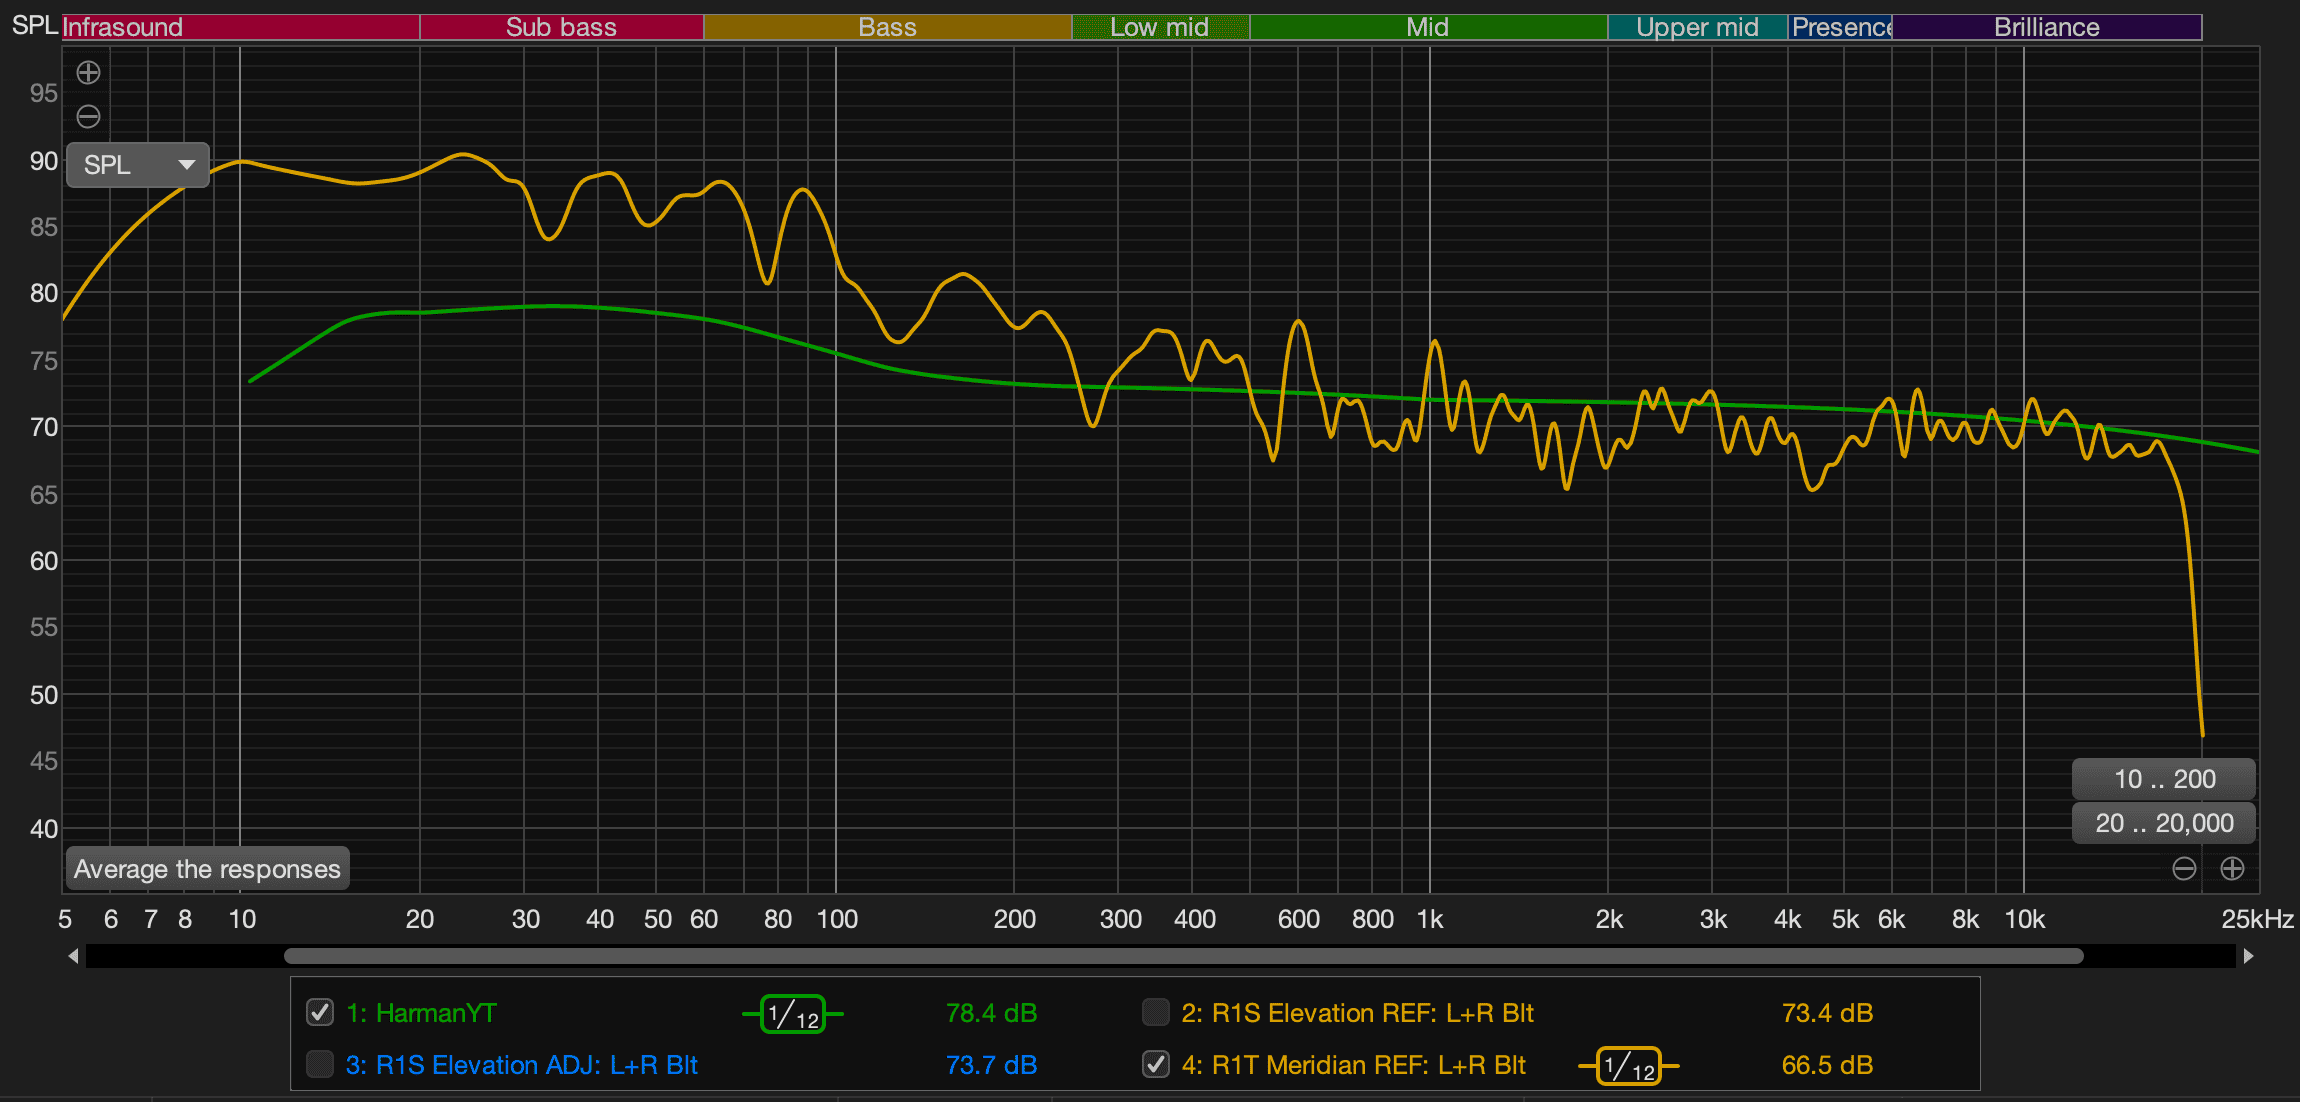The image size is (2300, 1102).
Task: Select the 2: R1S Elevation REF label
Action: [1357, 1013]
